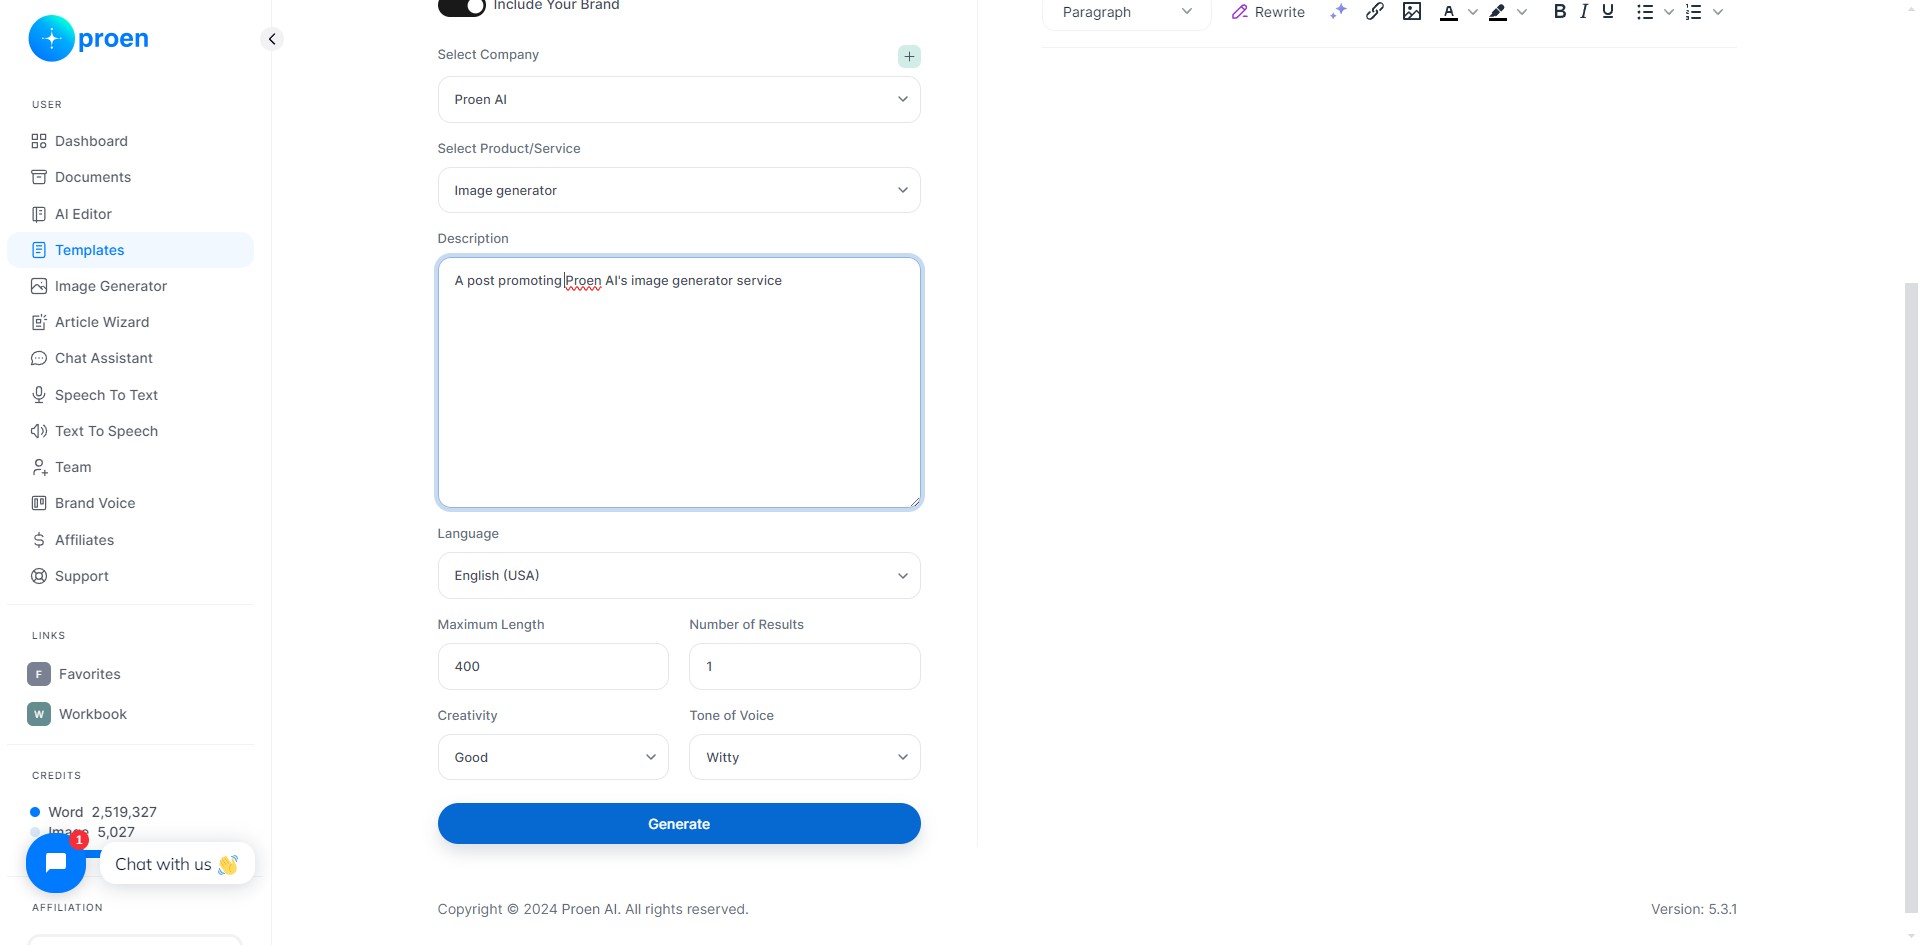Click the Team icon in sidebar

pyautogui.click(x=39, y=467)
